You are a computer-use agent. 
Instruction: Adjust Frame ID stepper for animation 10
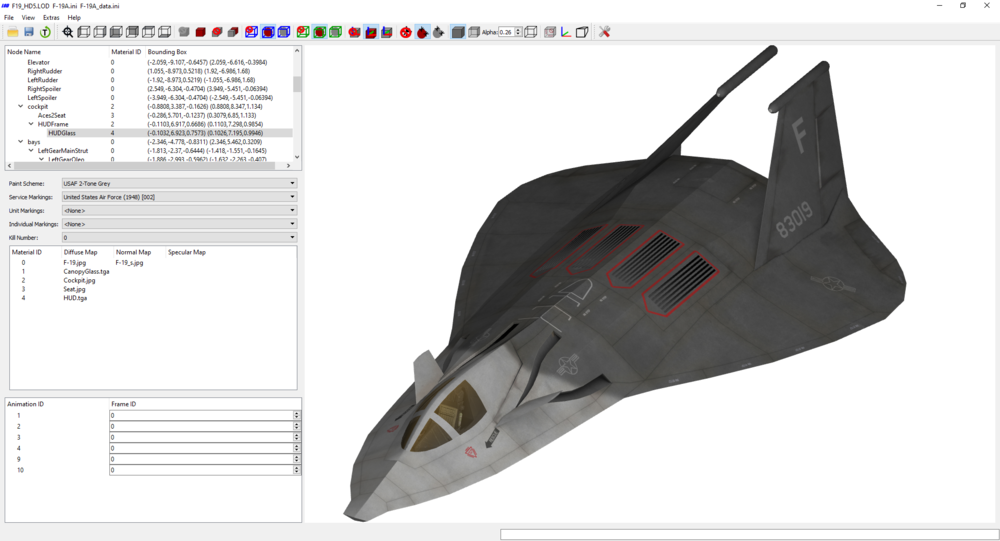click(297, 470)
